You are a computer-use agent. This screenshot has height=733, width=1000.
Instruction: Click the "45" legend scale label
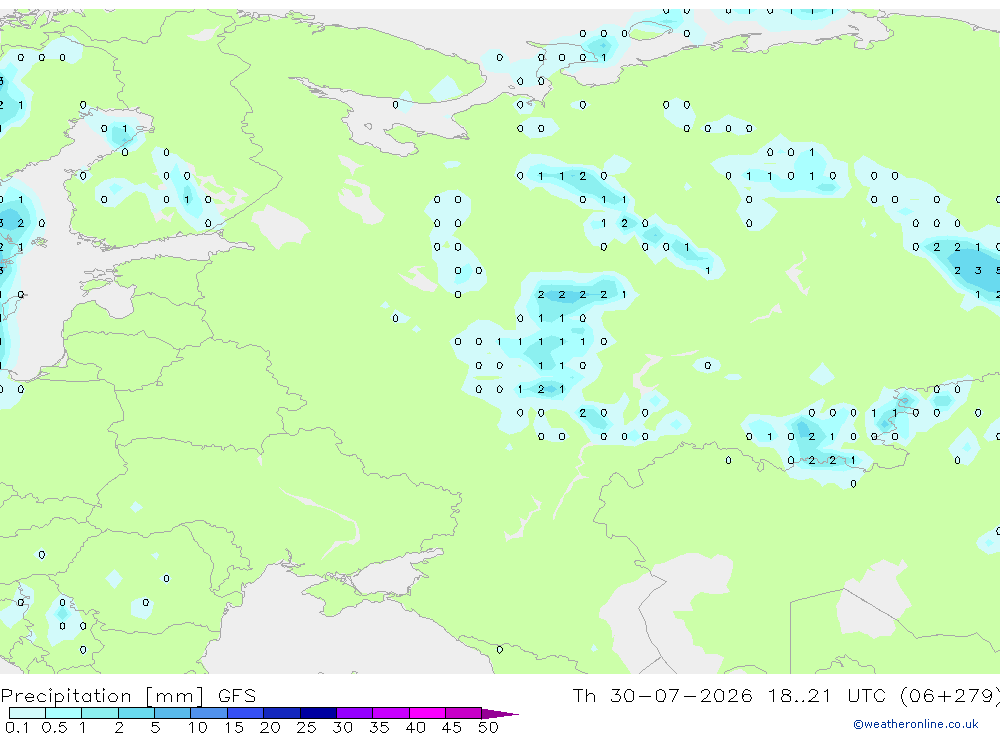(x=452, y=727)
